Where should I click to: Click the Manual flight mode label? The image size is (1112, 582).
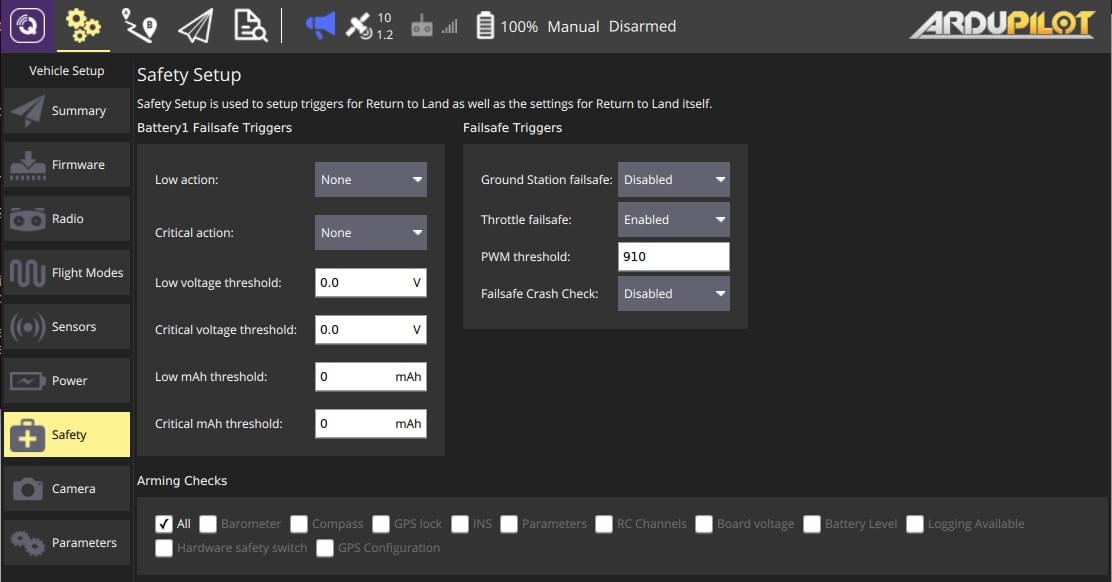(573, 27)
